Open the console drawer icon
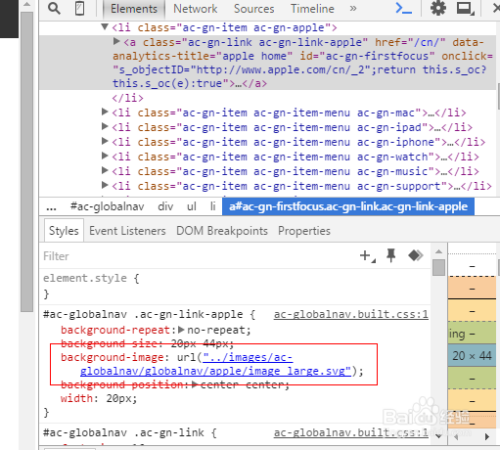 point(403,9)
